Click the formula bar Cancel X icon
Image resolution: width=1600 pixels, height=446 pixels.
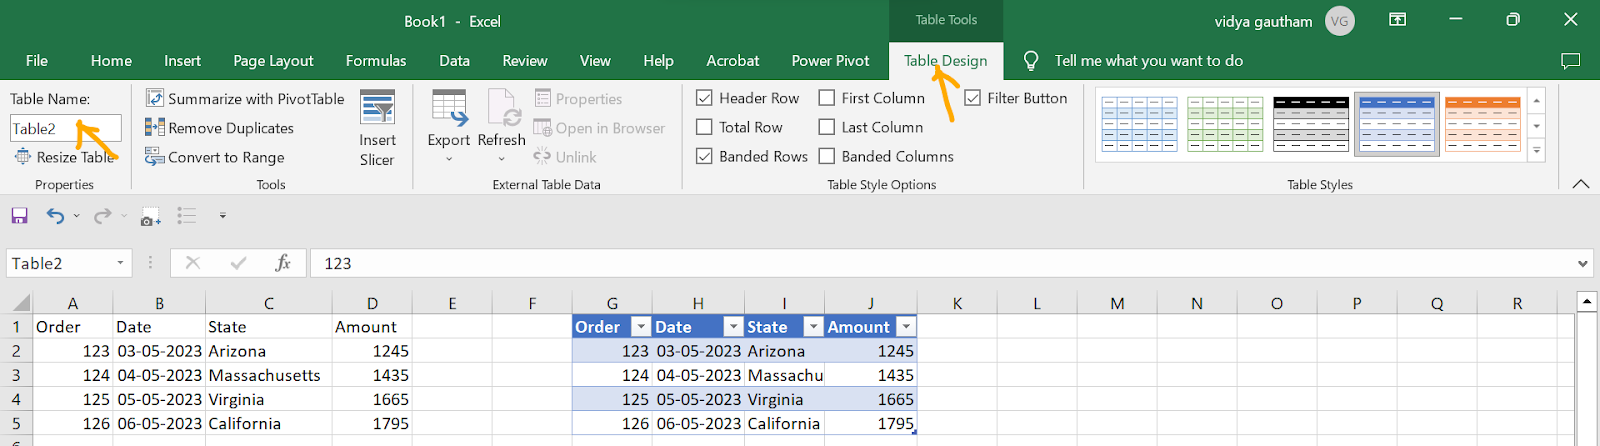(193, 263)
